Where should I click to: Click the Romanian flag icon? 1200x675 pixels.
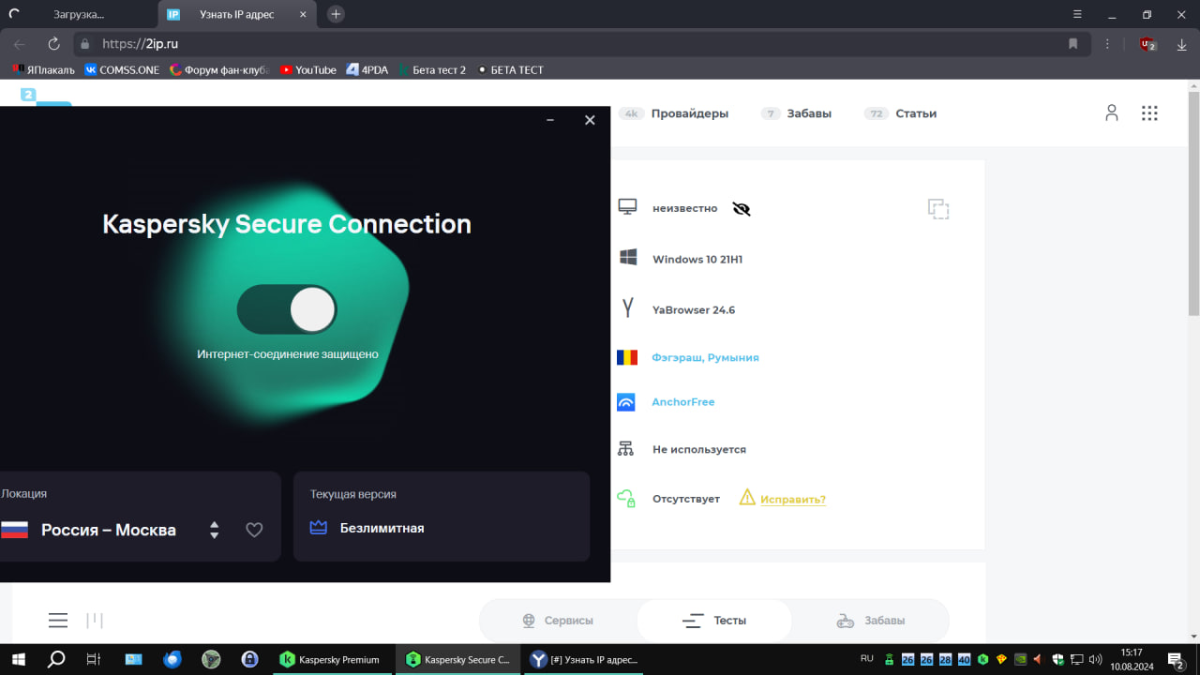click(627, 357)
